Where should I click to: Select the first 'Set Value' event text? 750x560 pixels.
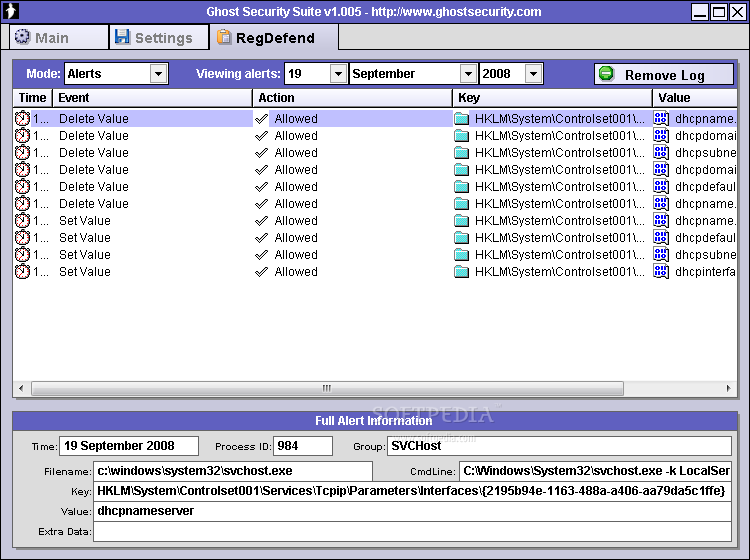coord(85,220)
